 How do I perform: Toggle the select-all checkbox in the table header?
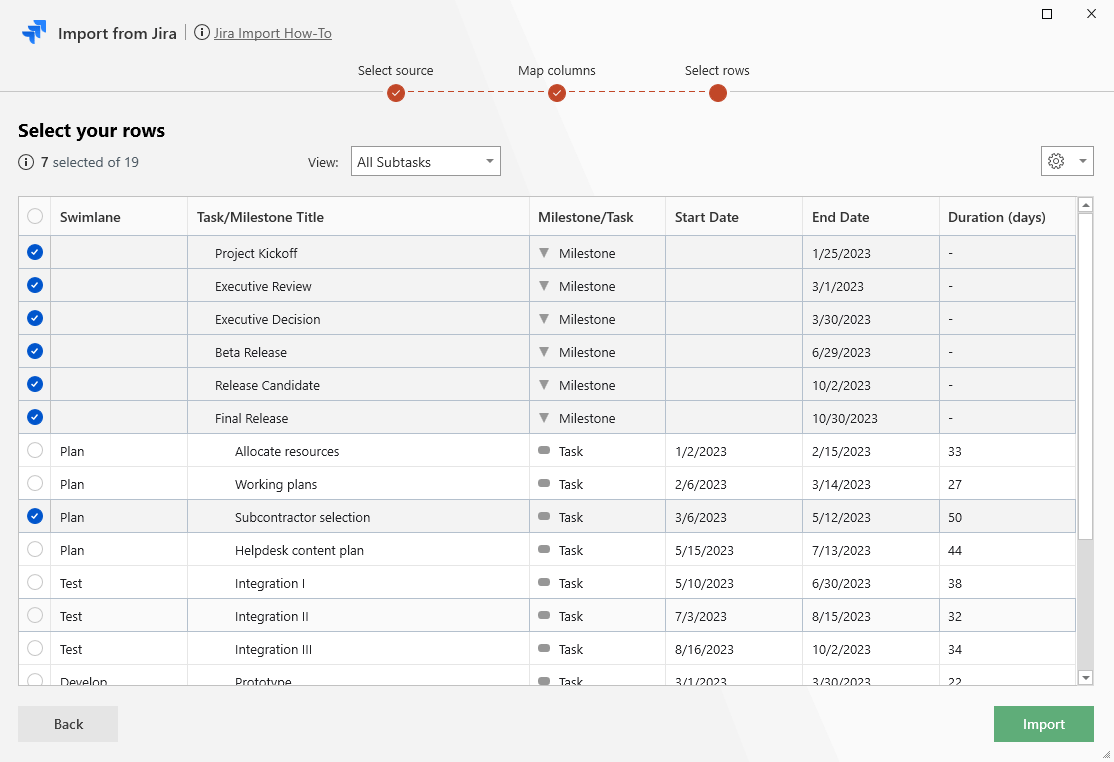tap(34, 216)
